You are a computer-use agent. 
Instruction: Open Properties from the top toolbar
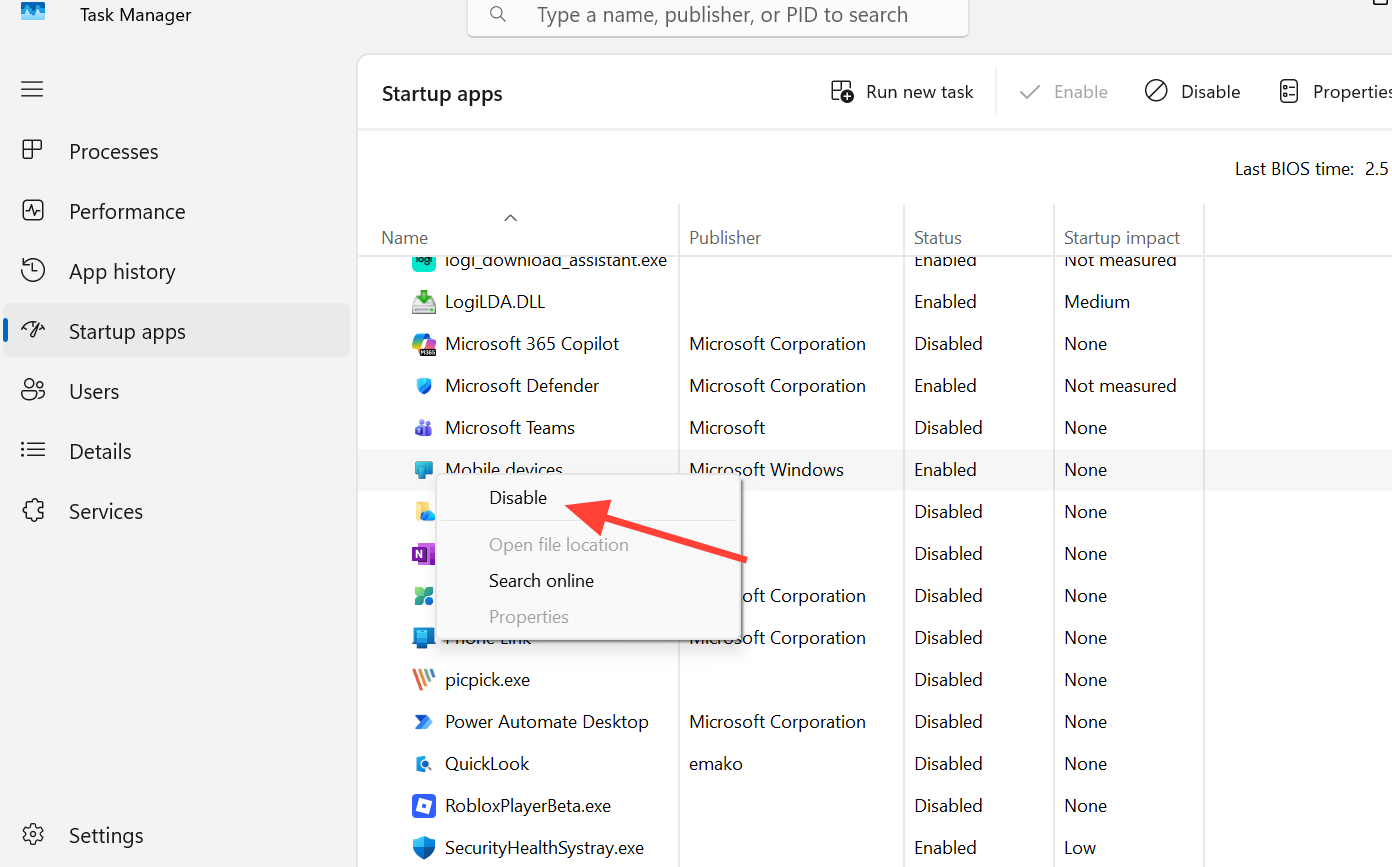[1335, 92]
